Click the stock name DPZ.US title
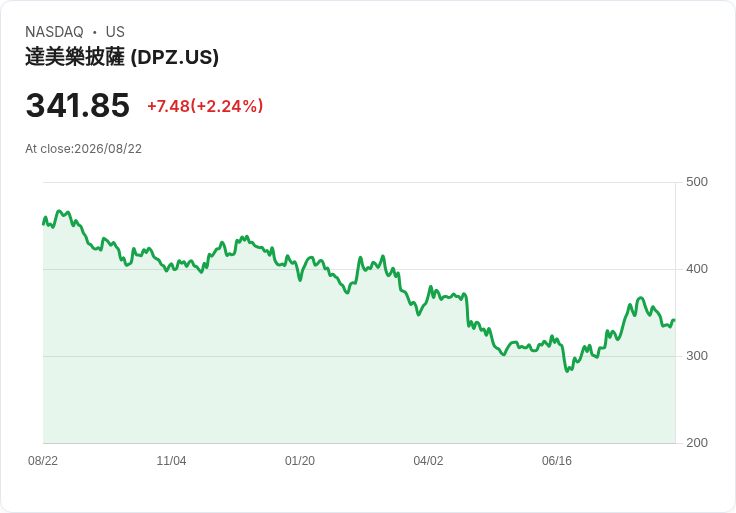The height and width of the screenshot is (513, 736). click(x=122, y=57)
